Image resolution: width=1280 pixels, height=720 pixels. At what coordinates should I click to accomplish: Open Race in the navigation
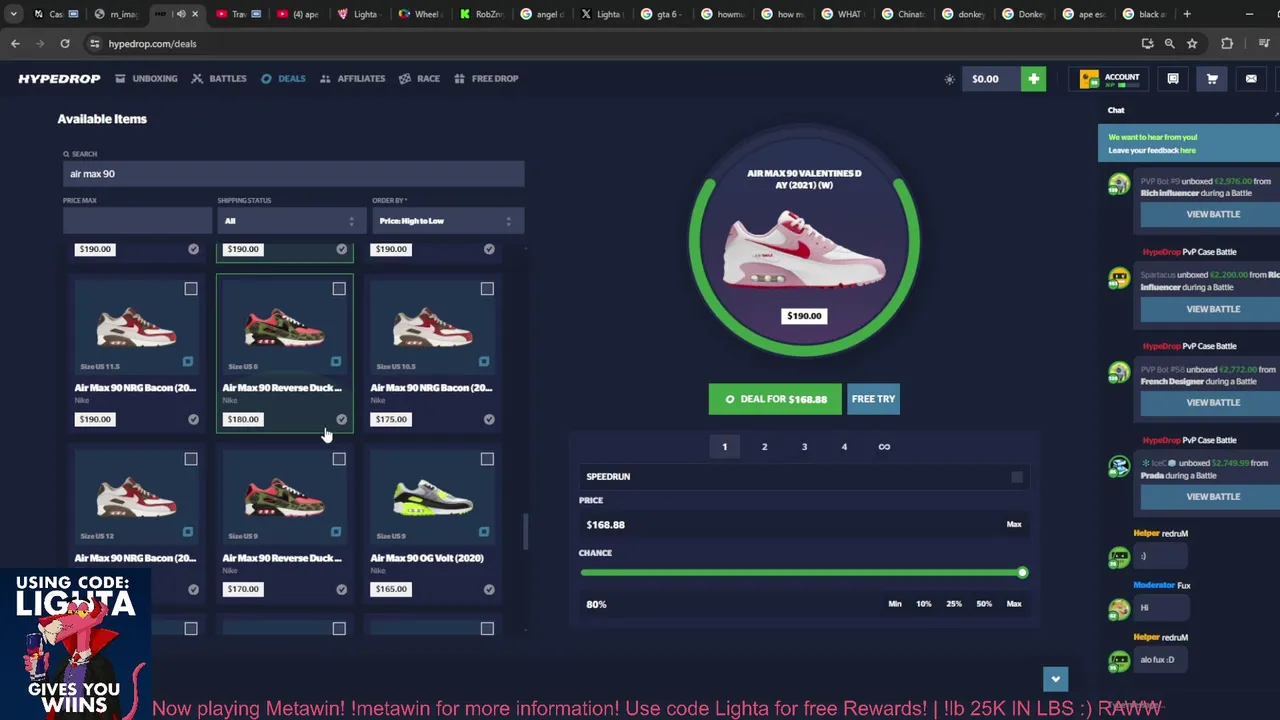point(419,78)
